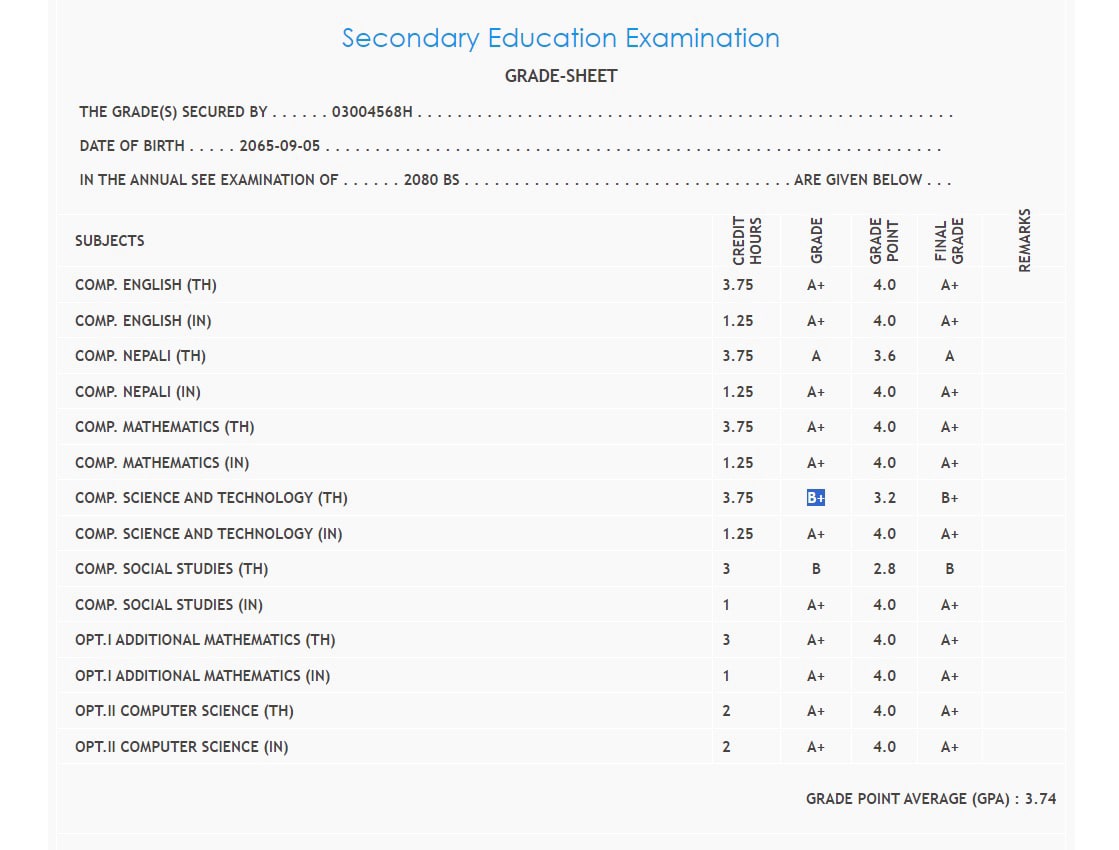Click the 2.8 grade point value
The height and width of the screenshot is (850, 1119).
(x=884, y=569)
